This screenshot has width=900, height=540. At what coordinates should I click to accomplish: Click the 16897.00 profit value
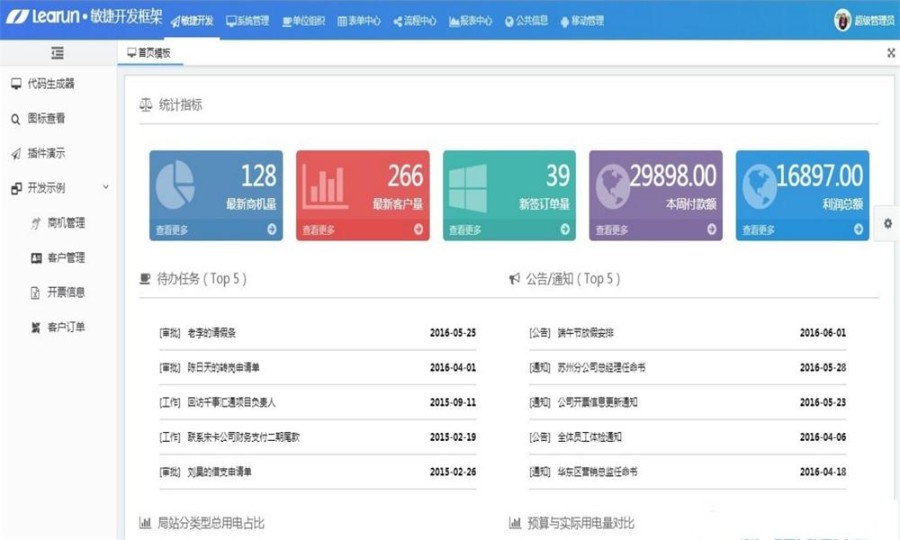(x=820, y=176)
